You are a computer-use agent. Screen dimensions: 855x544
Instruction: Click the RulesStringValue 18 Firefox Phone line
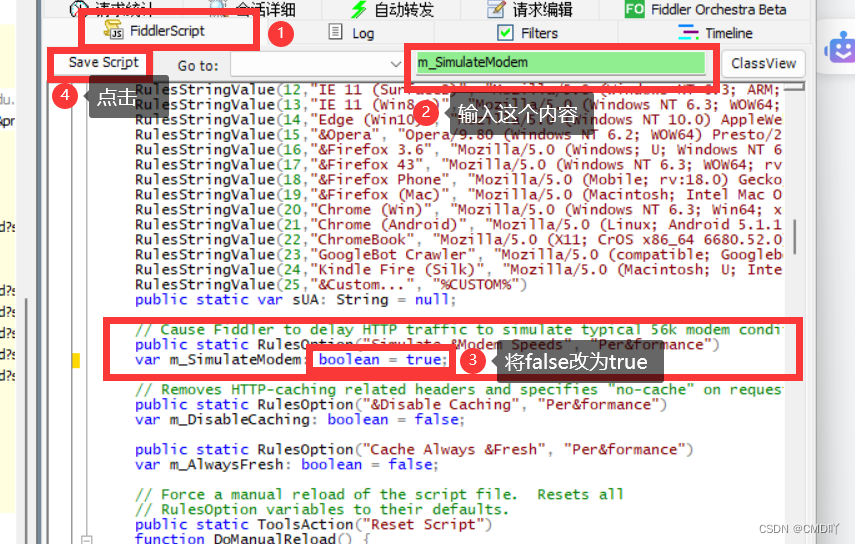click(459, 180)
